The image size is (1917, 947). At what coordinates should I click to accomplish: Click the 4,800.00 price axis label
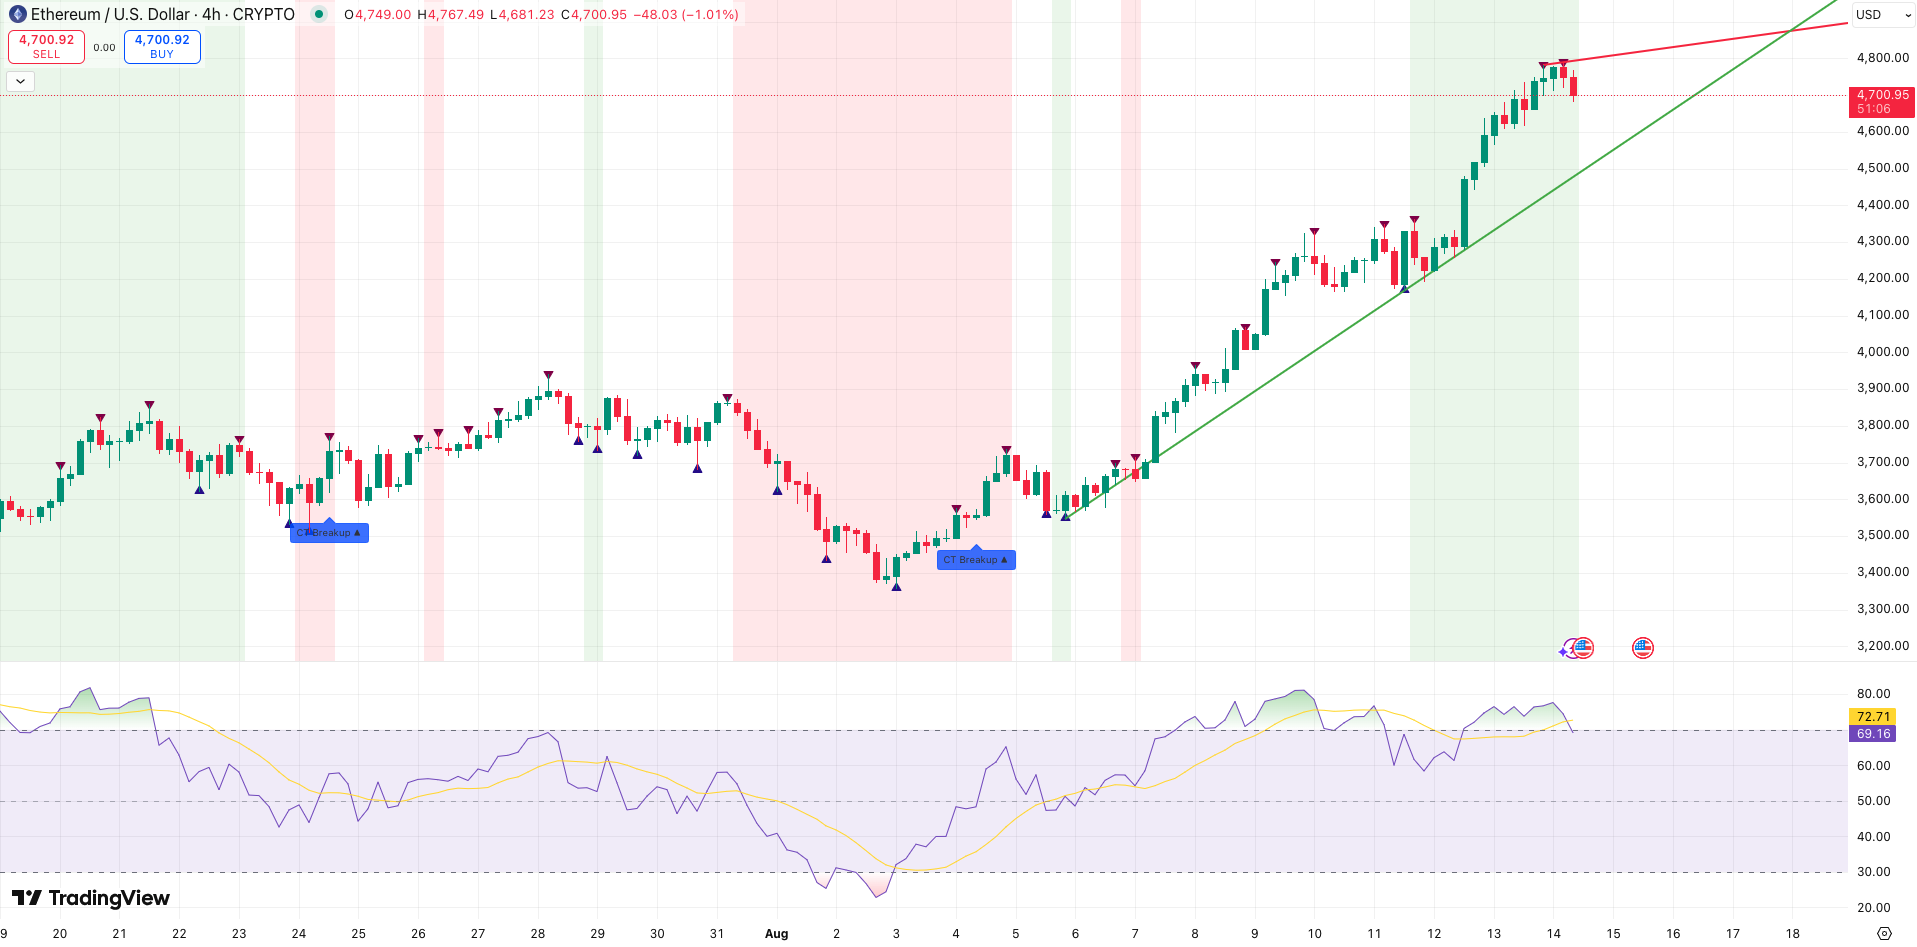pos(1882,58)
